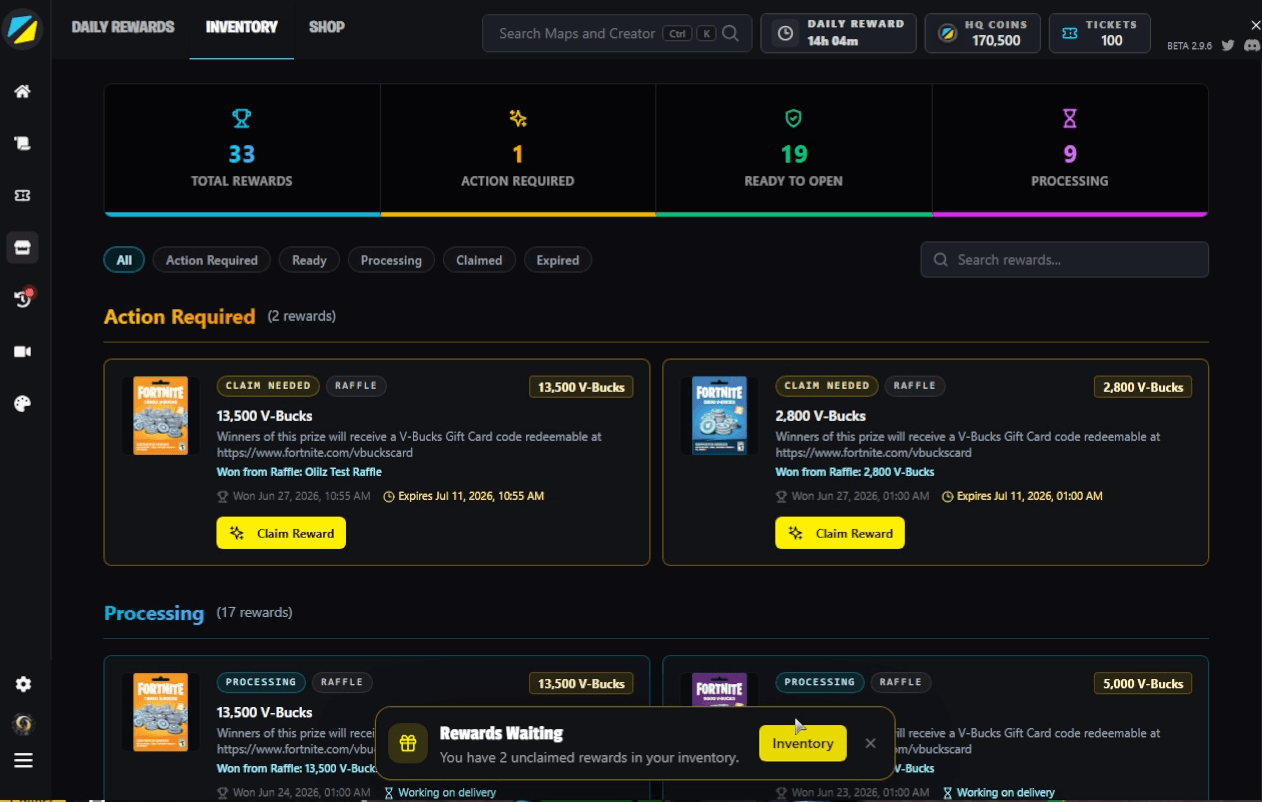Select the Action Required filter chip
The width and height of the screenshot is (1262, 802).
[x=212, y=260]
